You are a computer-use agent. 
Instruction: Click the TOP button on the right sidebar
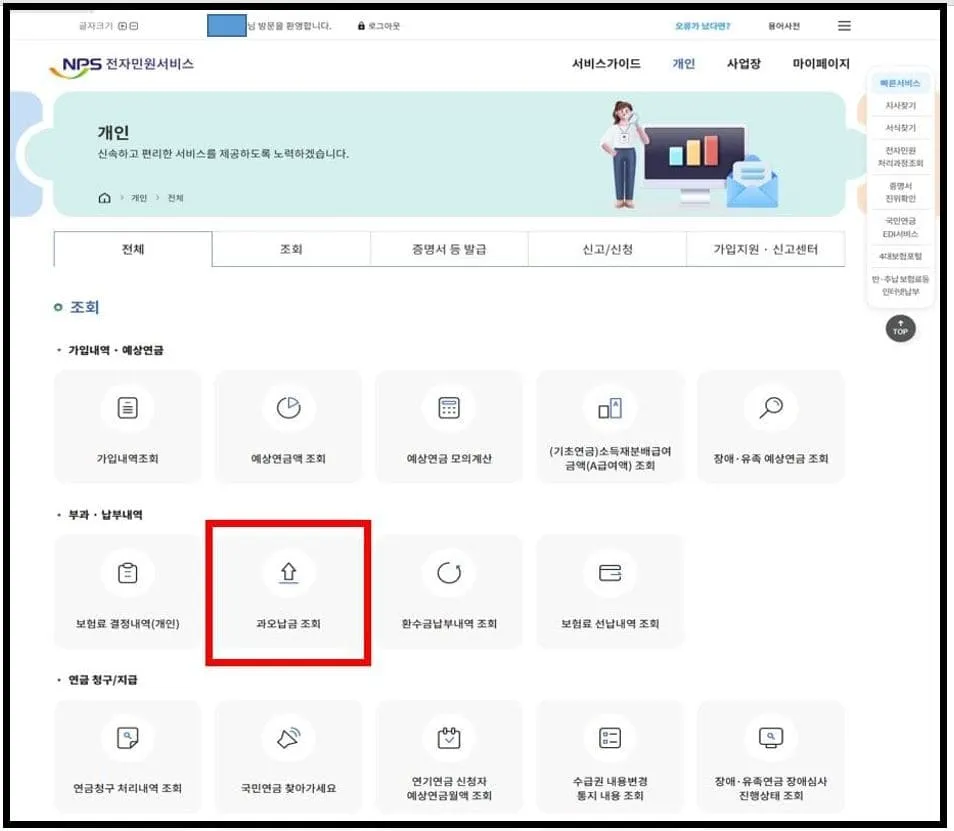(x=899, y=329)
